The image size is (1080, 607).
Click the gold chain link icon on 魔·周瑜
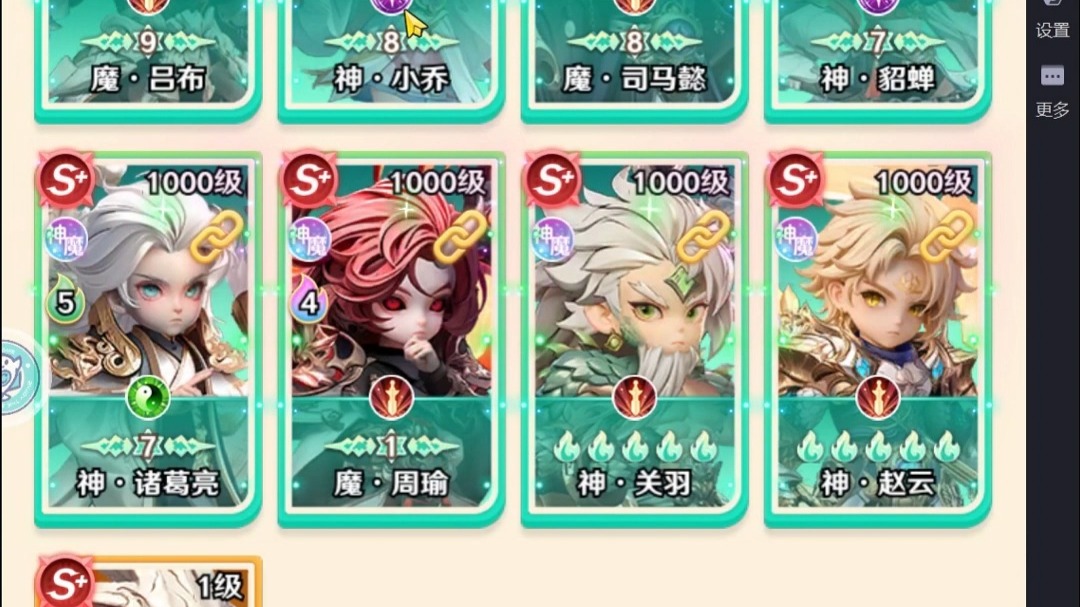click(x=459, y=236)
